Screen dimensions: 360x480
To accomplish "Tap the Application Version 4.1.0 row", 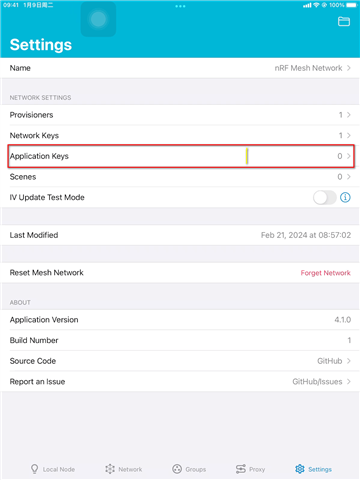I will pyautogui.click(x=180, y=320).
